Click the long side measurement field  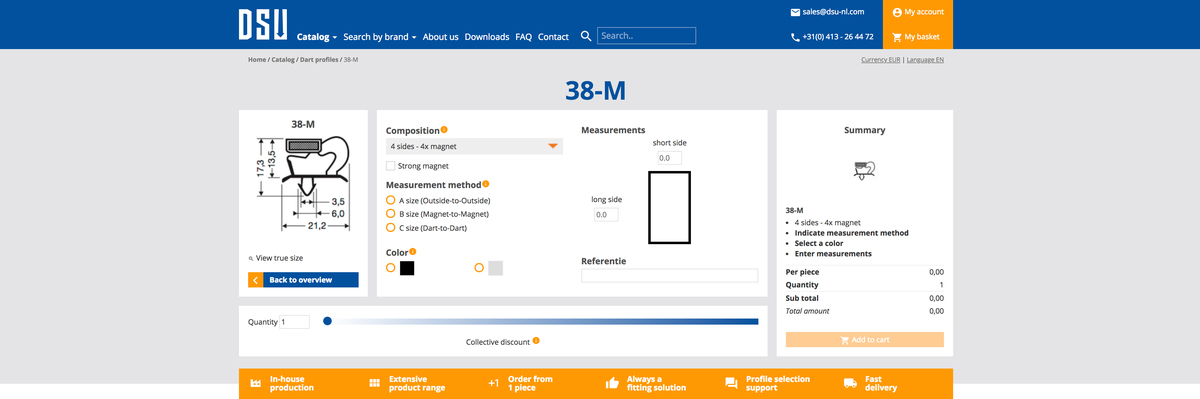click(x=606, y=215)
